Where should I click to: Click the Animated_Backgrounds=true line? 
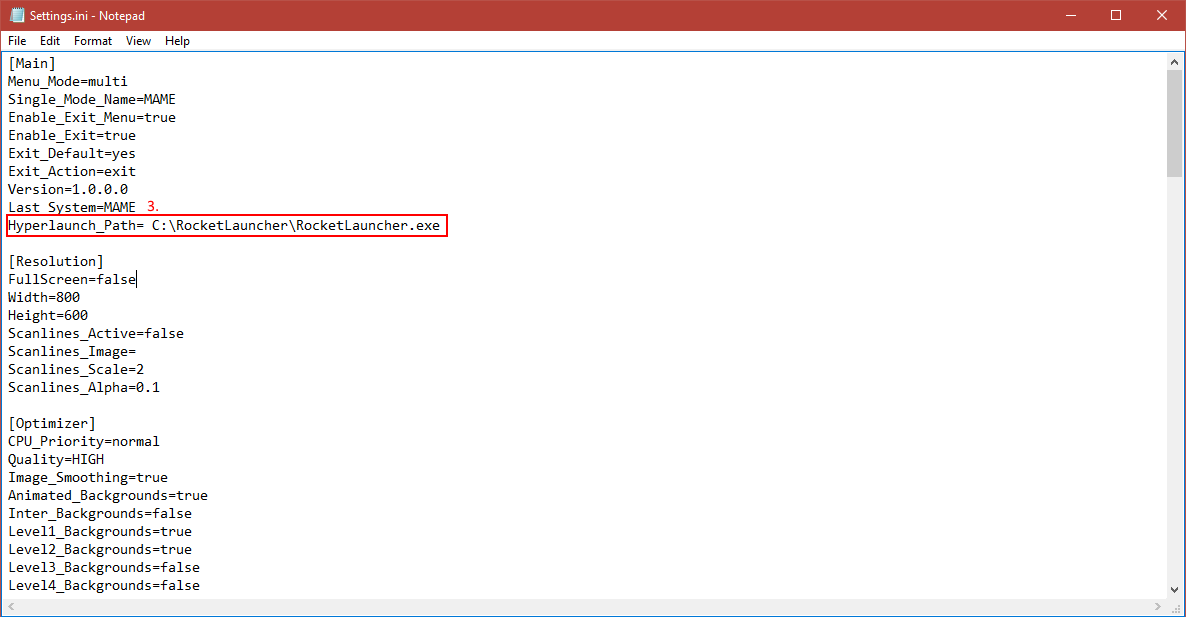(x=108, y=496)
